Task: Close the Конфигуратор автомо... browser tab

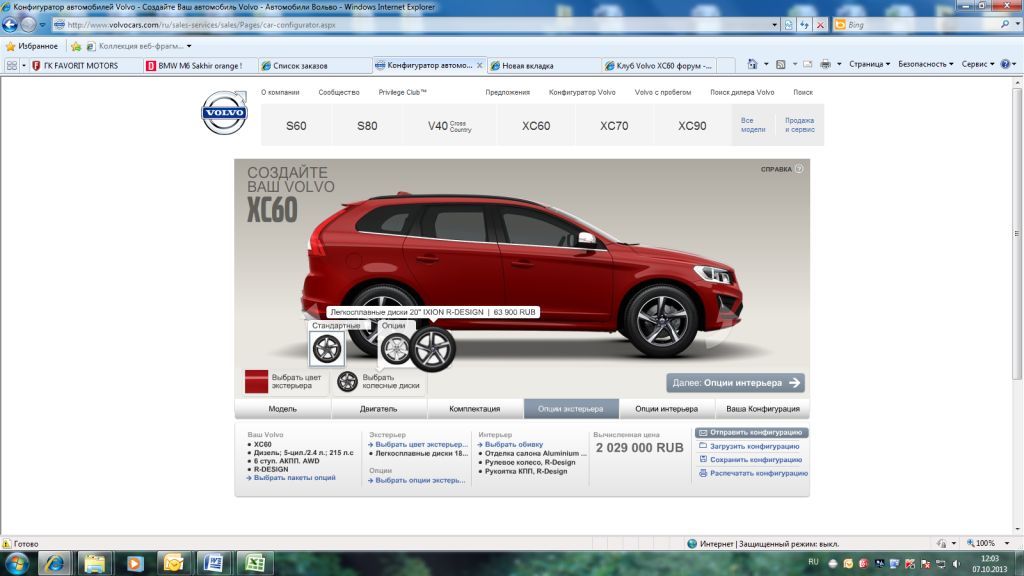Action: point(479,65)
